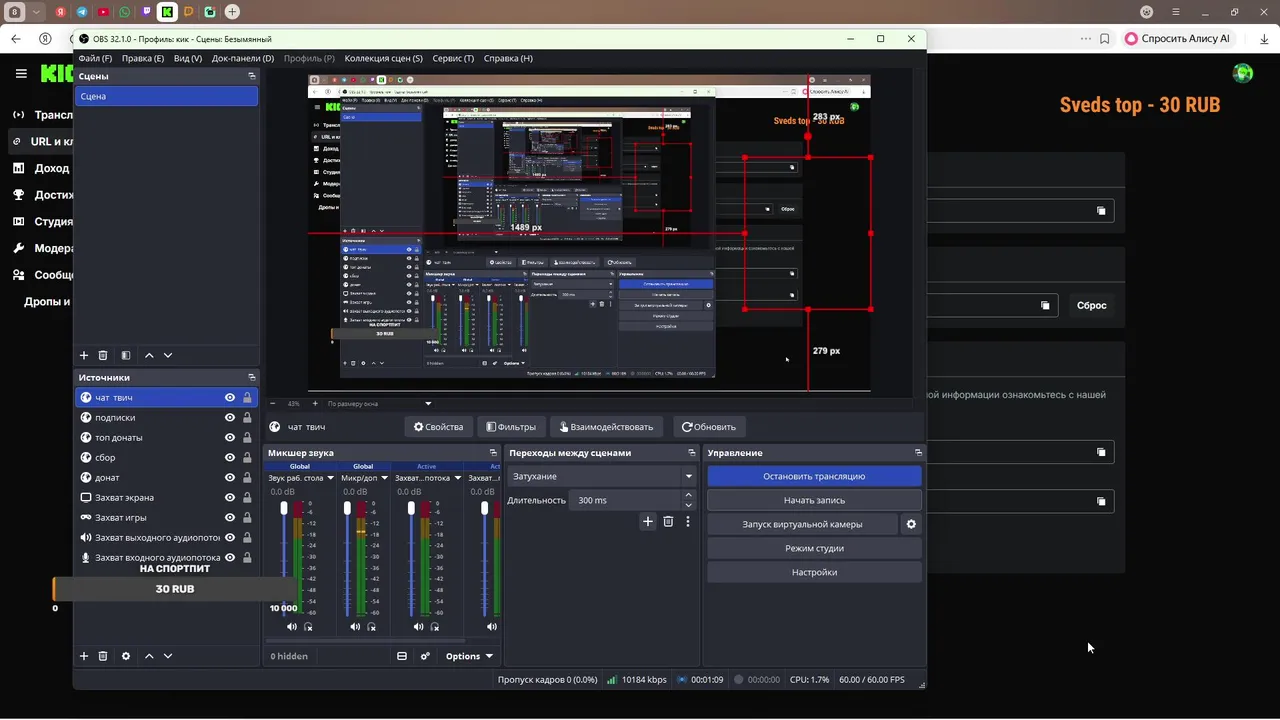This screenshot has width=1280, height=720.
Task: Open transition three-dot options menu
Action: 688,521
